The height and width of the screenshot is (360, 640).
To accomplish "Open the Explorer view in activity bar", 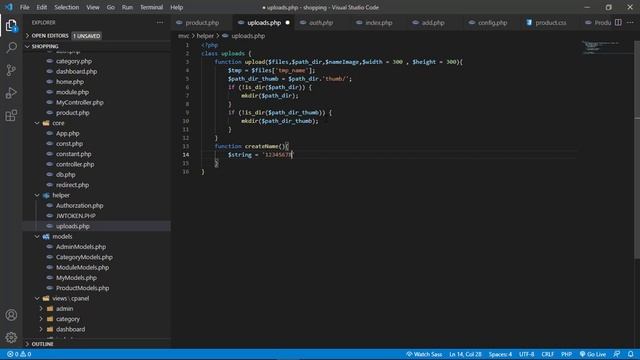I will coord(11,26).
